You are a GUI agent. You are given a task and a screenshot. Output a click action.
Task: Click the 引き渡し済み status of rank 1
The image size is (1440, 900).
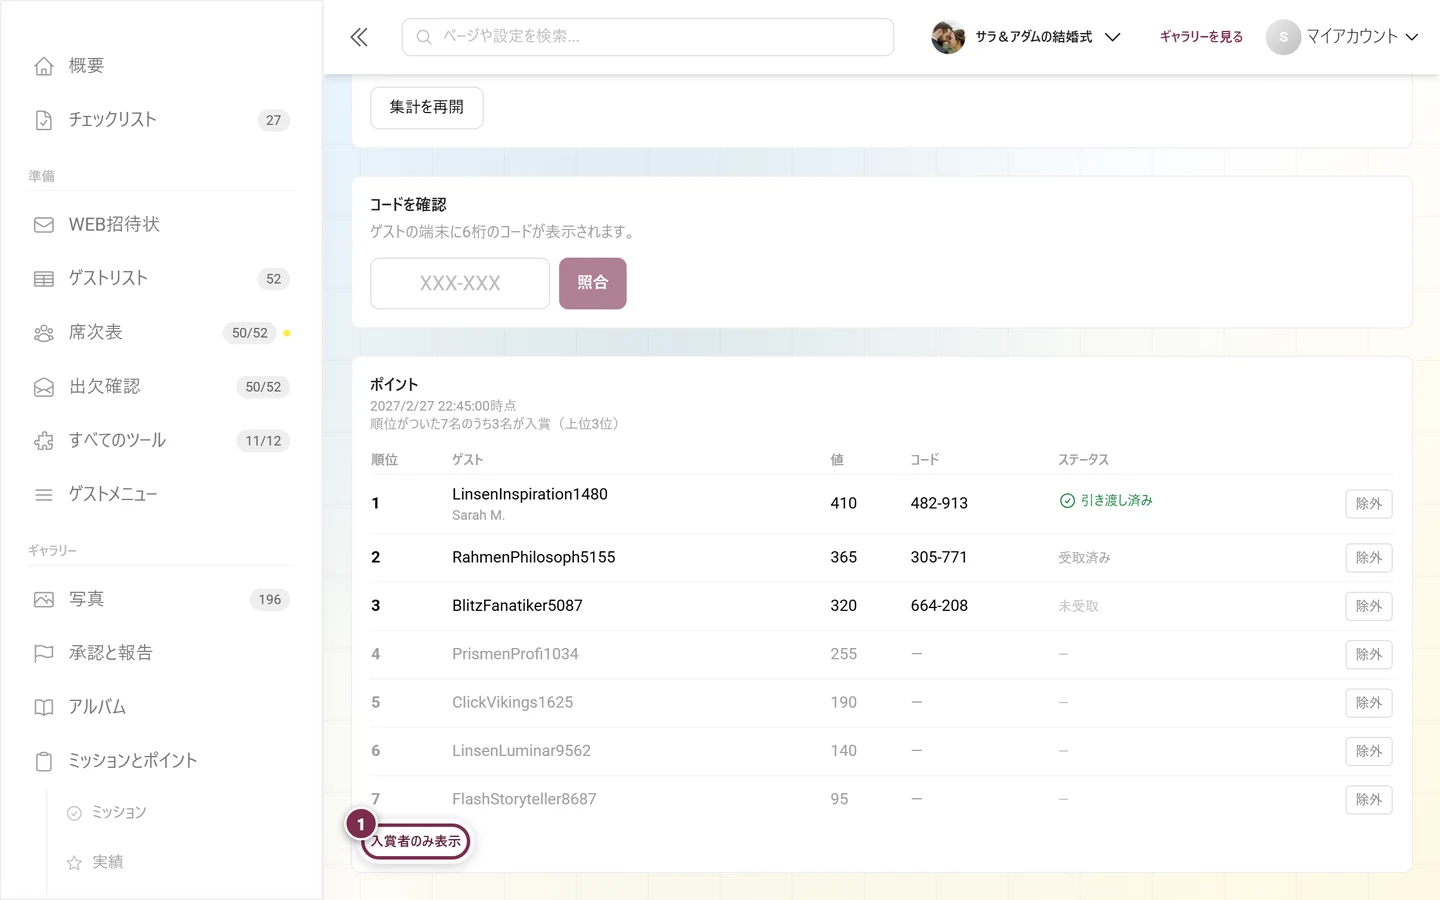pyautogui.click(x=1106, y=501)
